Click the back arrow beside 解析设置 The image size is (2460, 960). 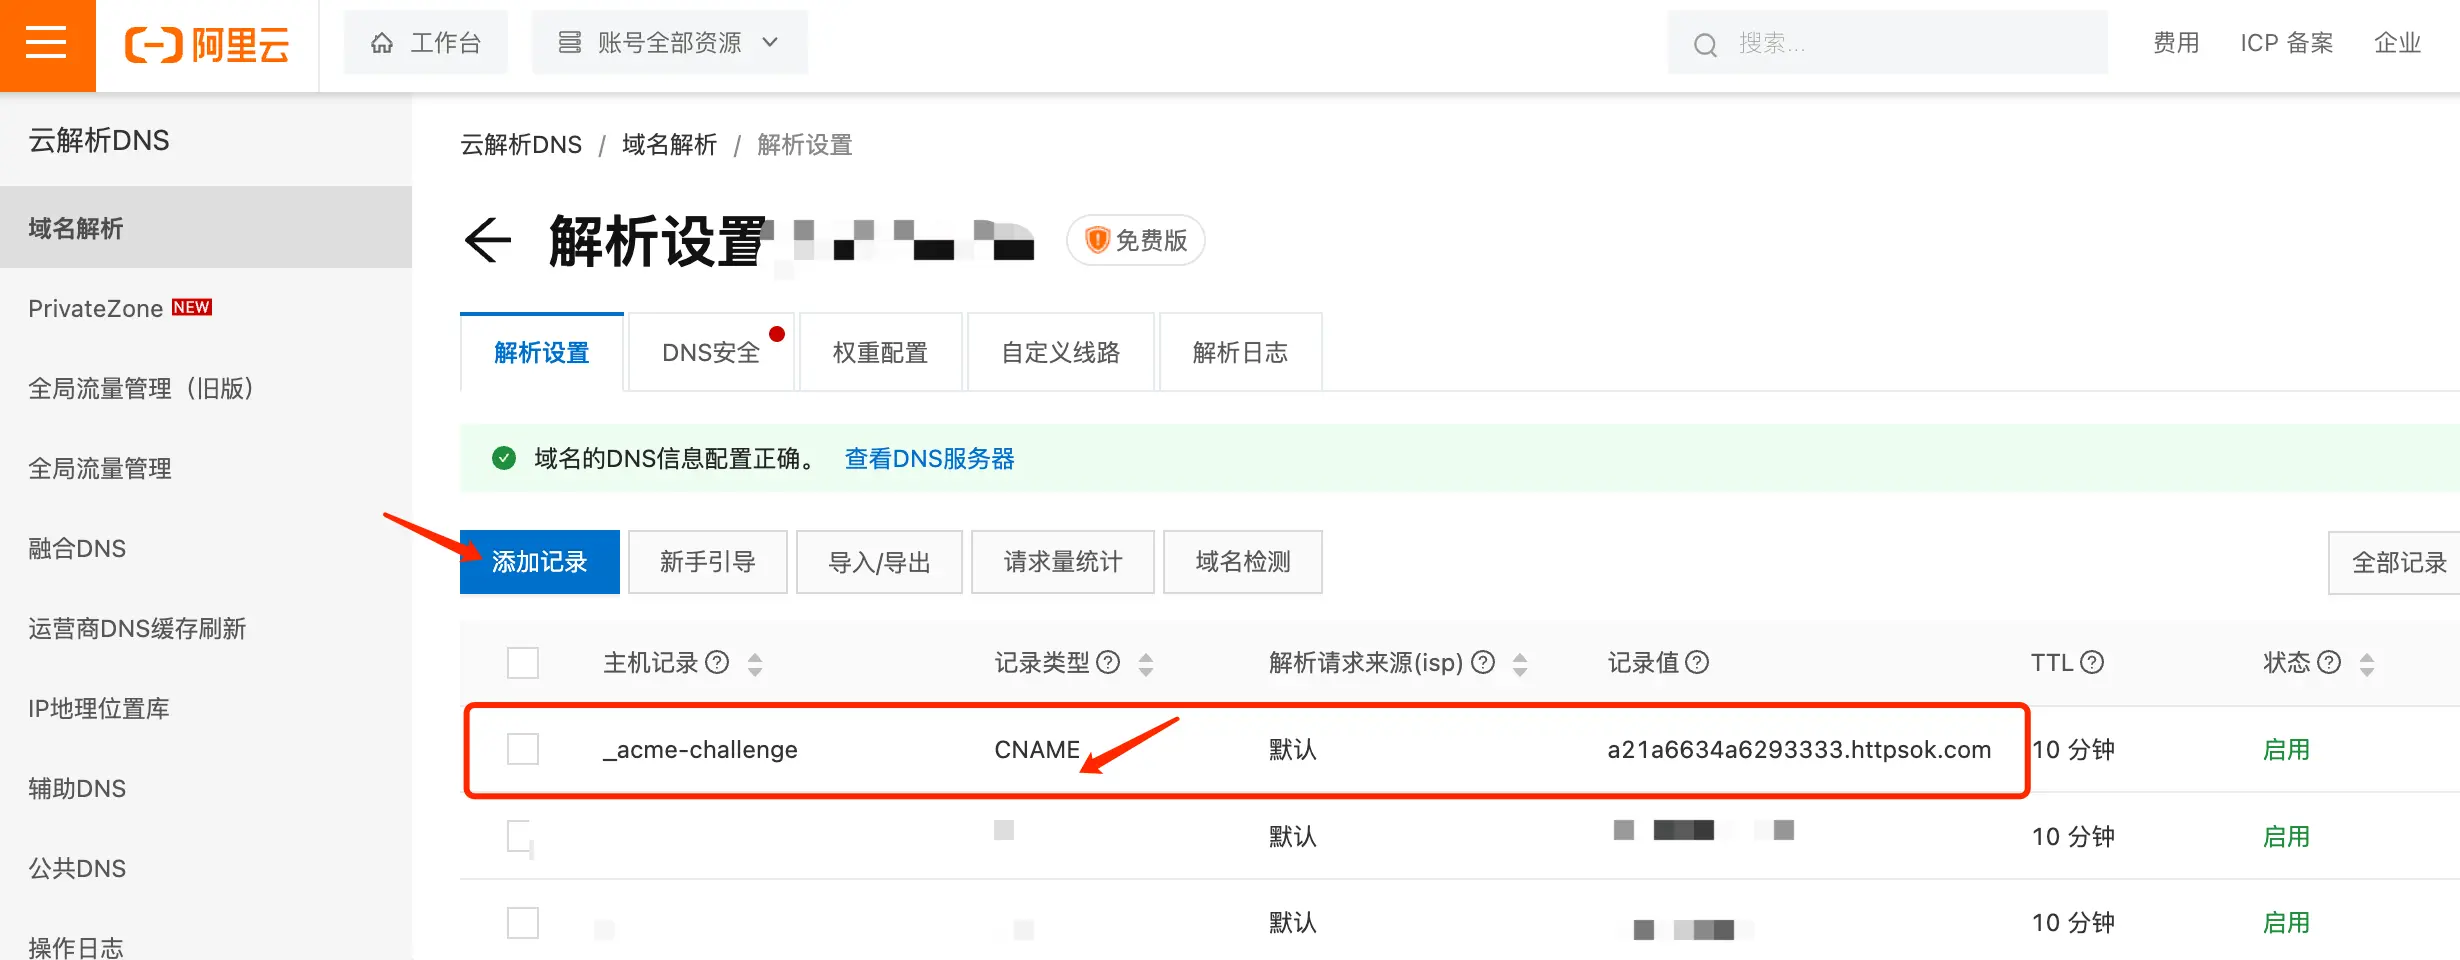click(488, 241)
